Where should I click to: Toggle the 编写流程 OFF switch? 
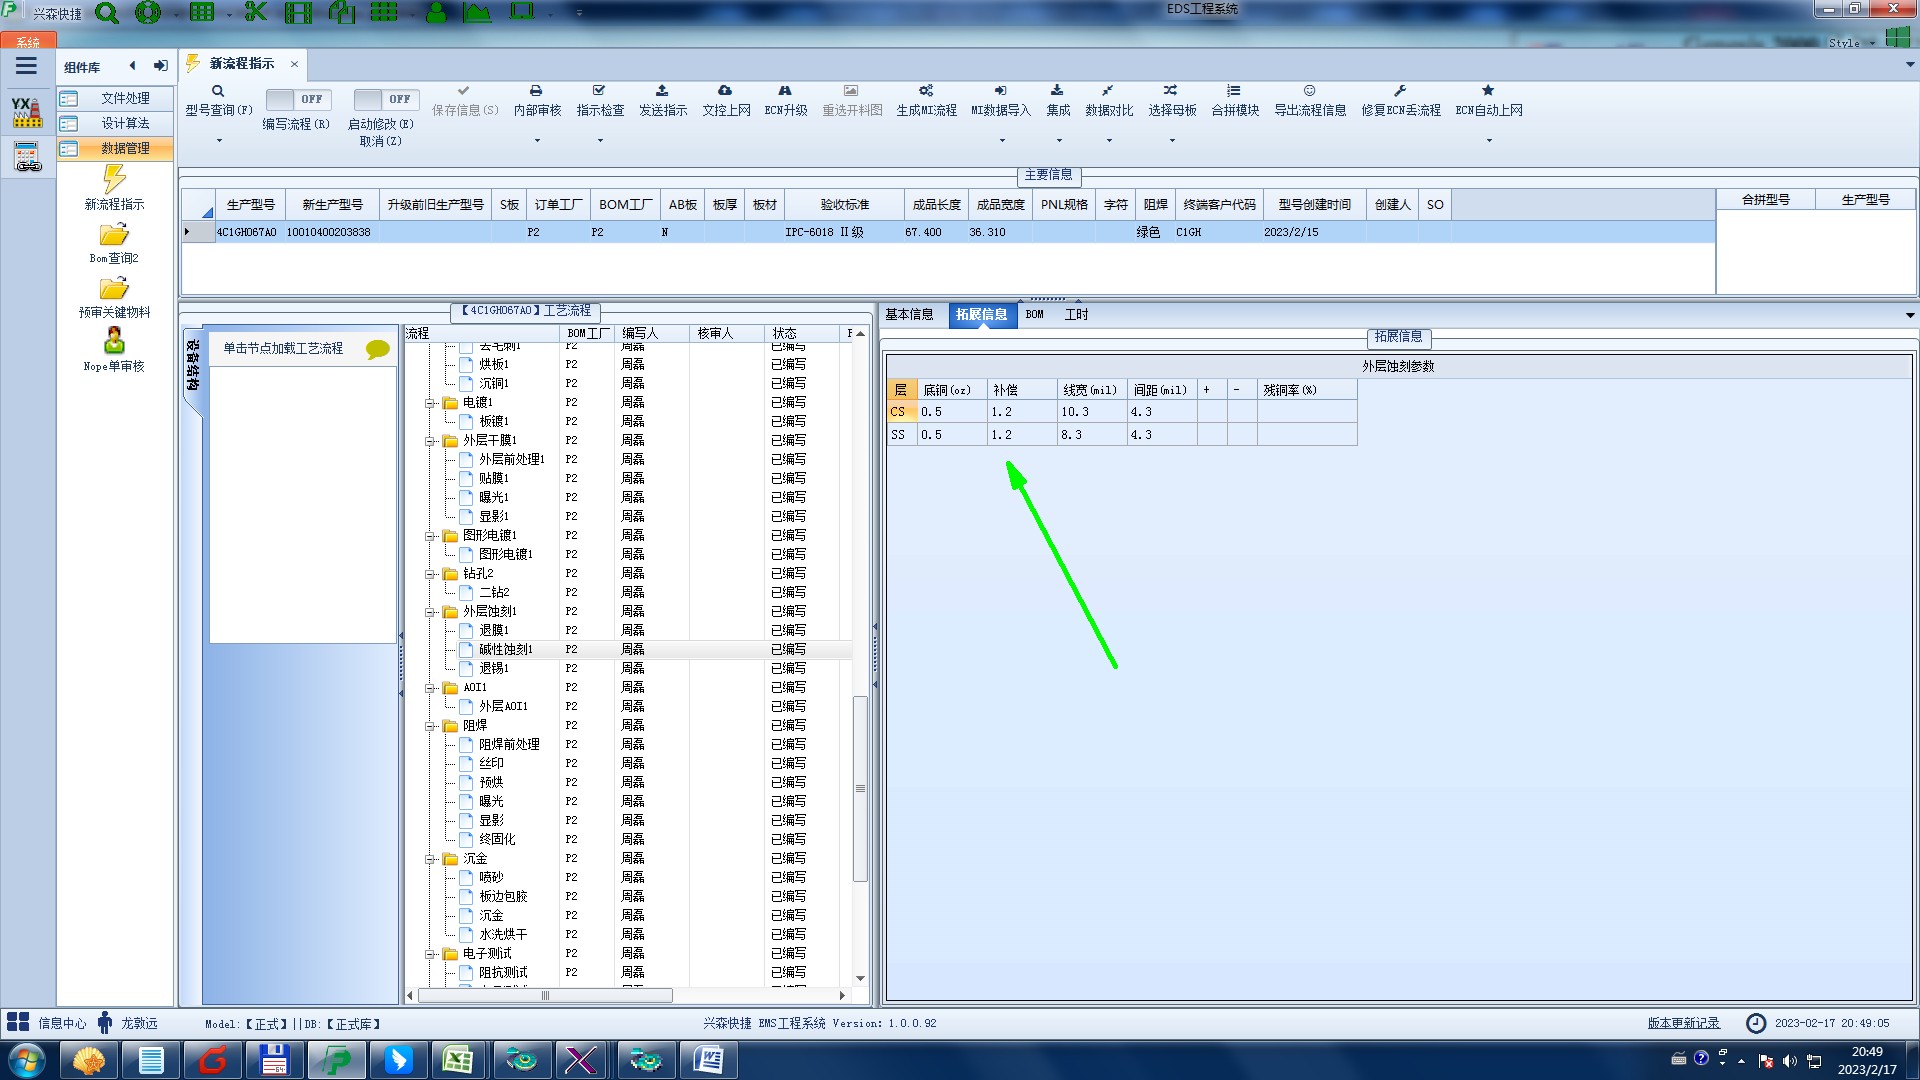click(x=297, y=99)
